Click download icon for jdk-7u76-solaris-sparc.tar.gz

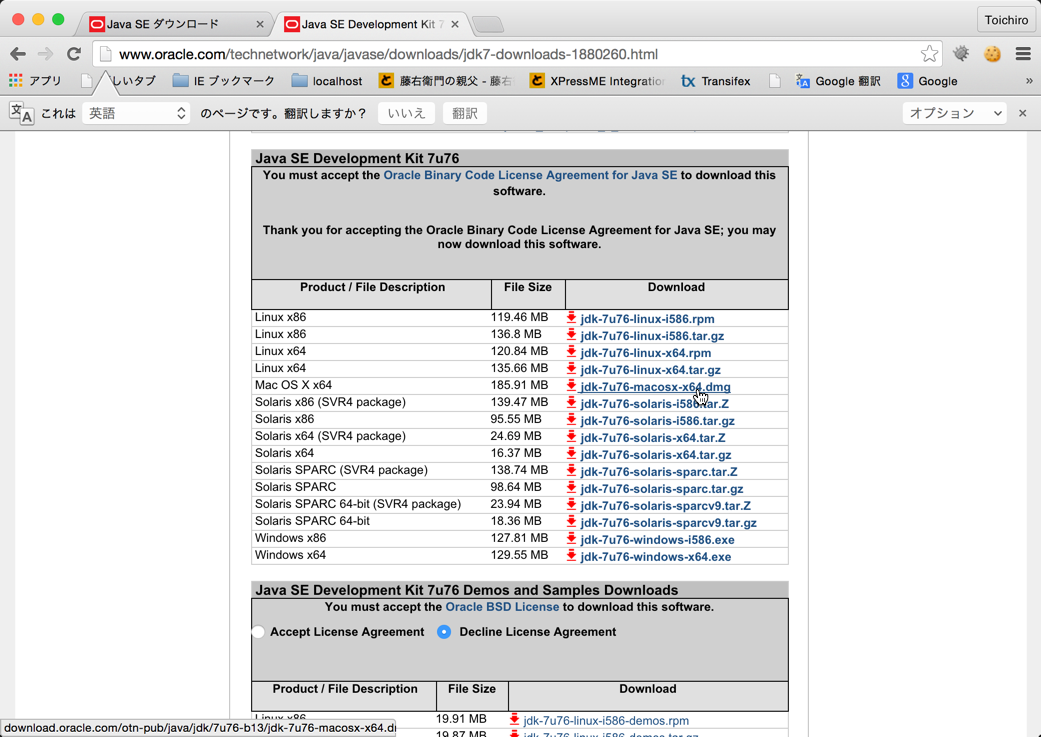(571, 488)
